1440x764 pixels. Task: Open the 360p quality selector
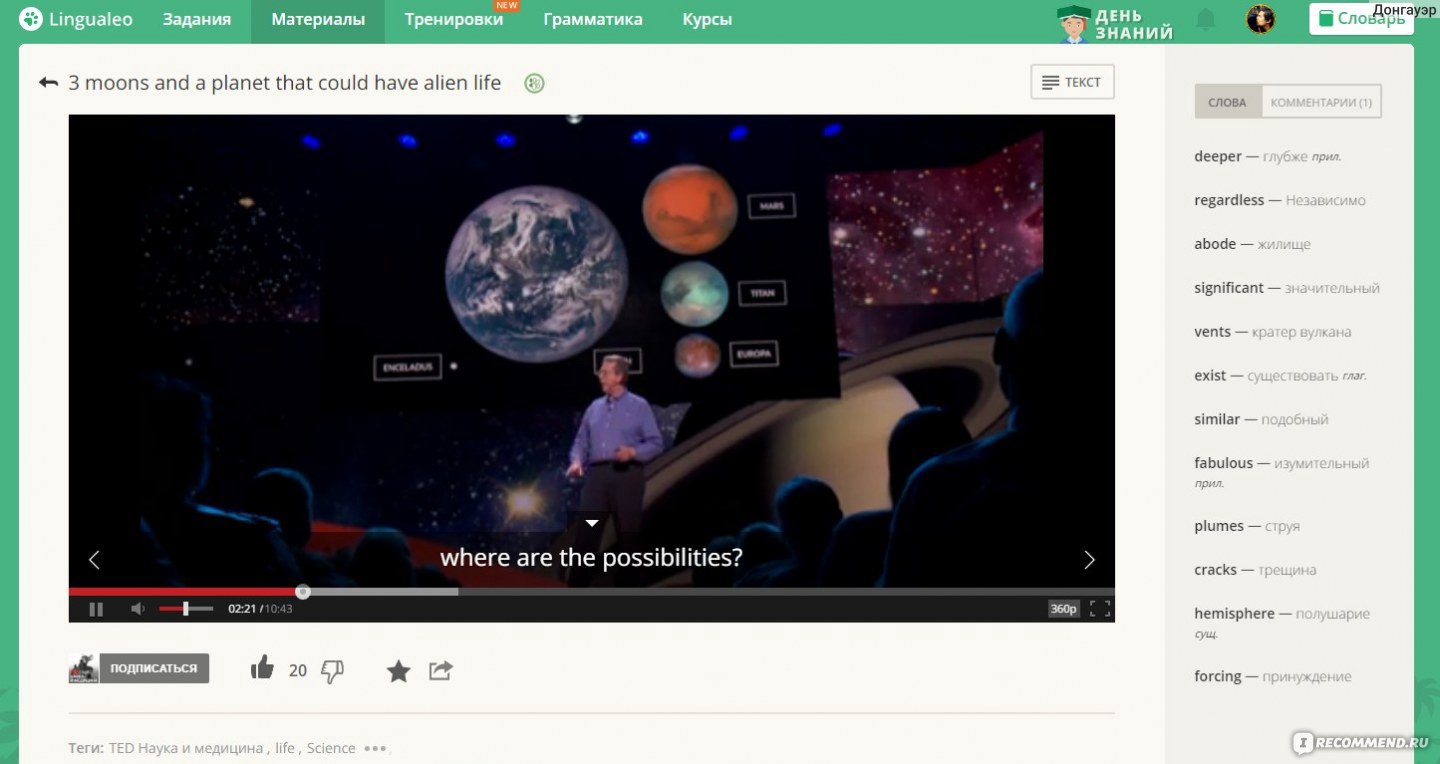(x=1063, y=609)
